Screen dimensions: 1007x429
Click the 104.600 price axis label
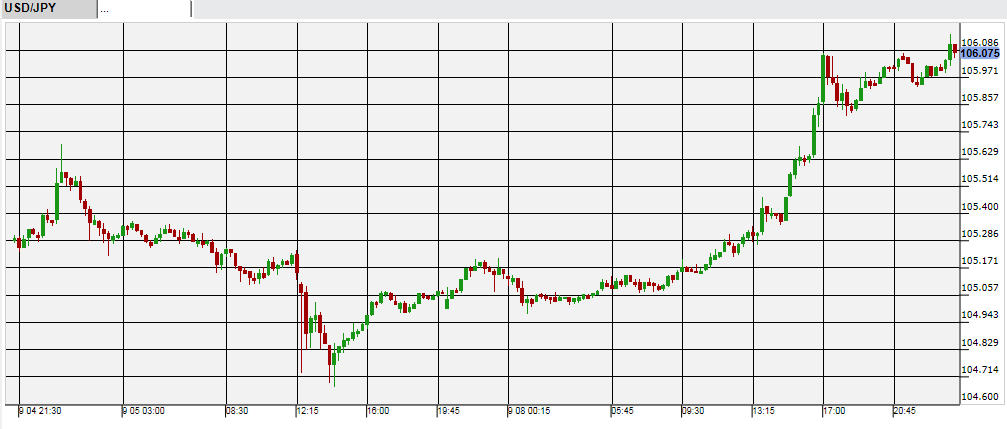pos(980,397)
